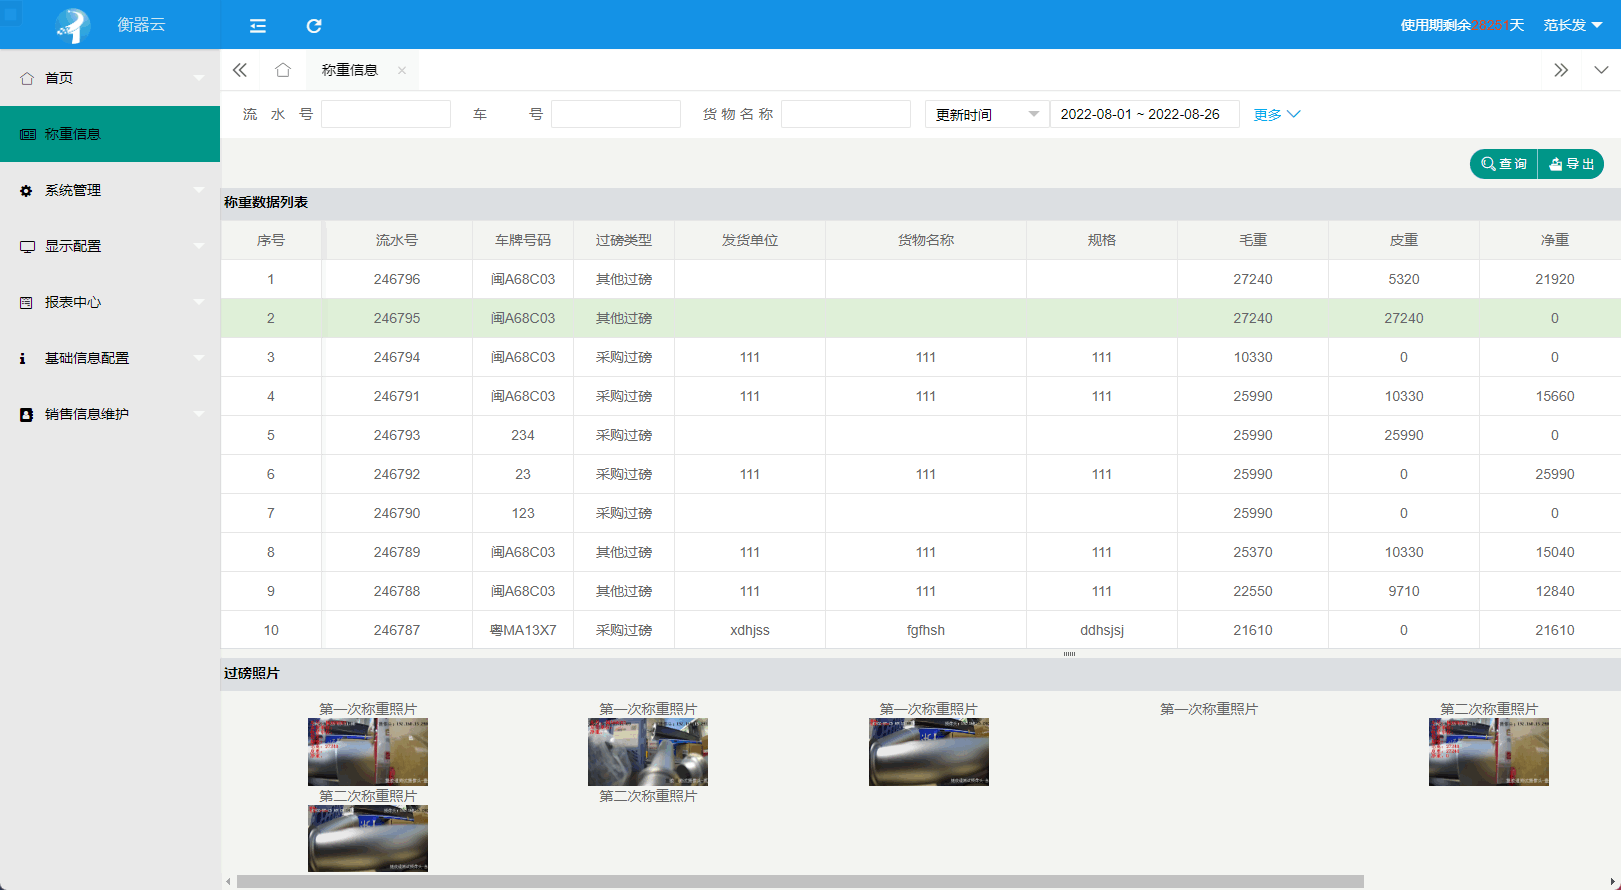Focus the 车号 input field

click(616, 114)
